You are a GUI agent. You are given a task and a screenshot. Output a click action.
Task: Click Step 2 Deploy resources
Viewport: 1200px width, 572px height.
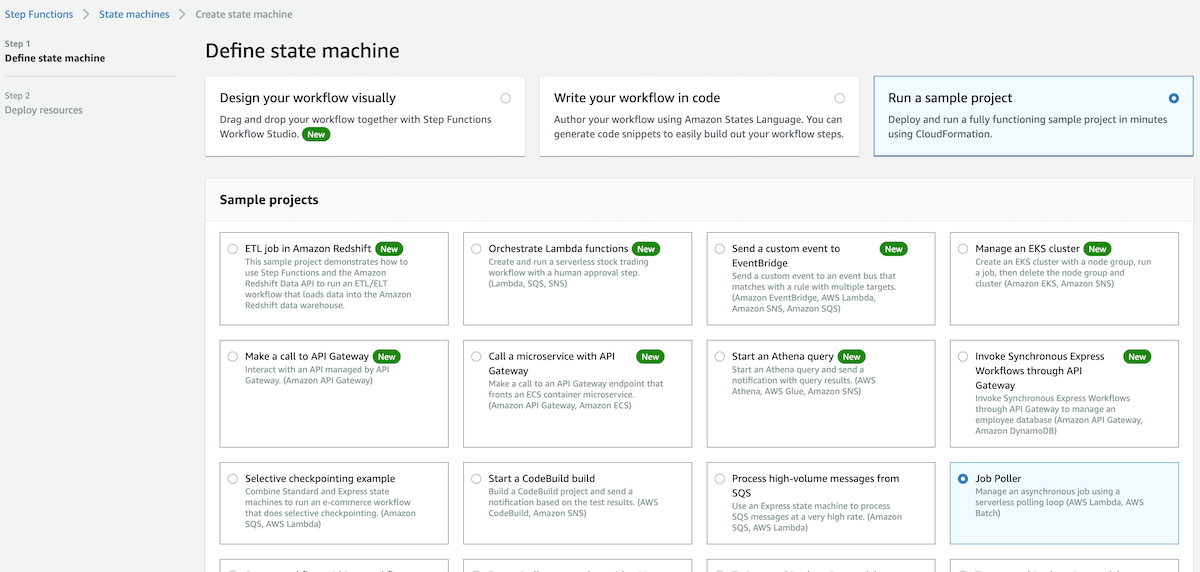(44, 103)
